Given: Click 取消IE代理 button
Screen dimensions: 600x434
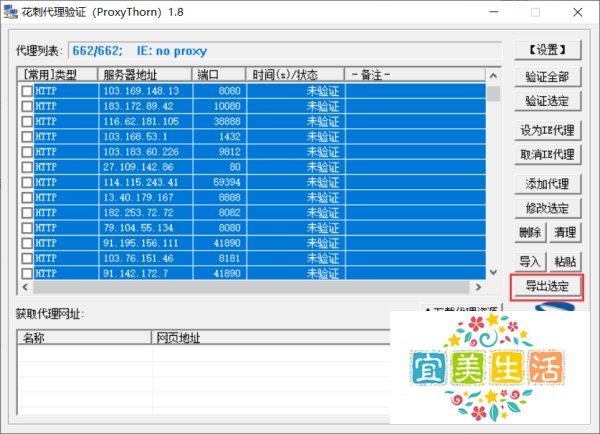Looking at the screenshot, I should tap(548, 155).
